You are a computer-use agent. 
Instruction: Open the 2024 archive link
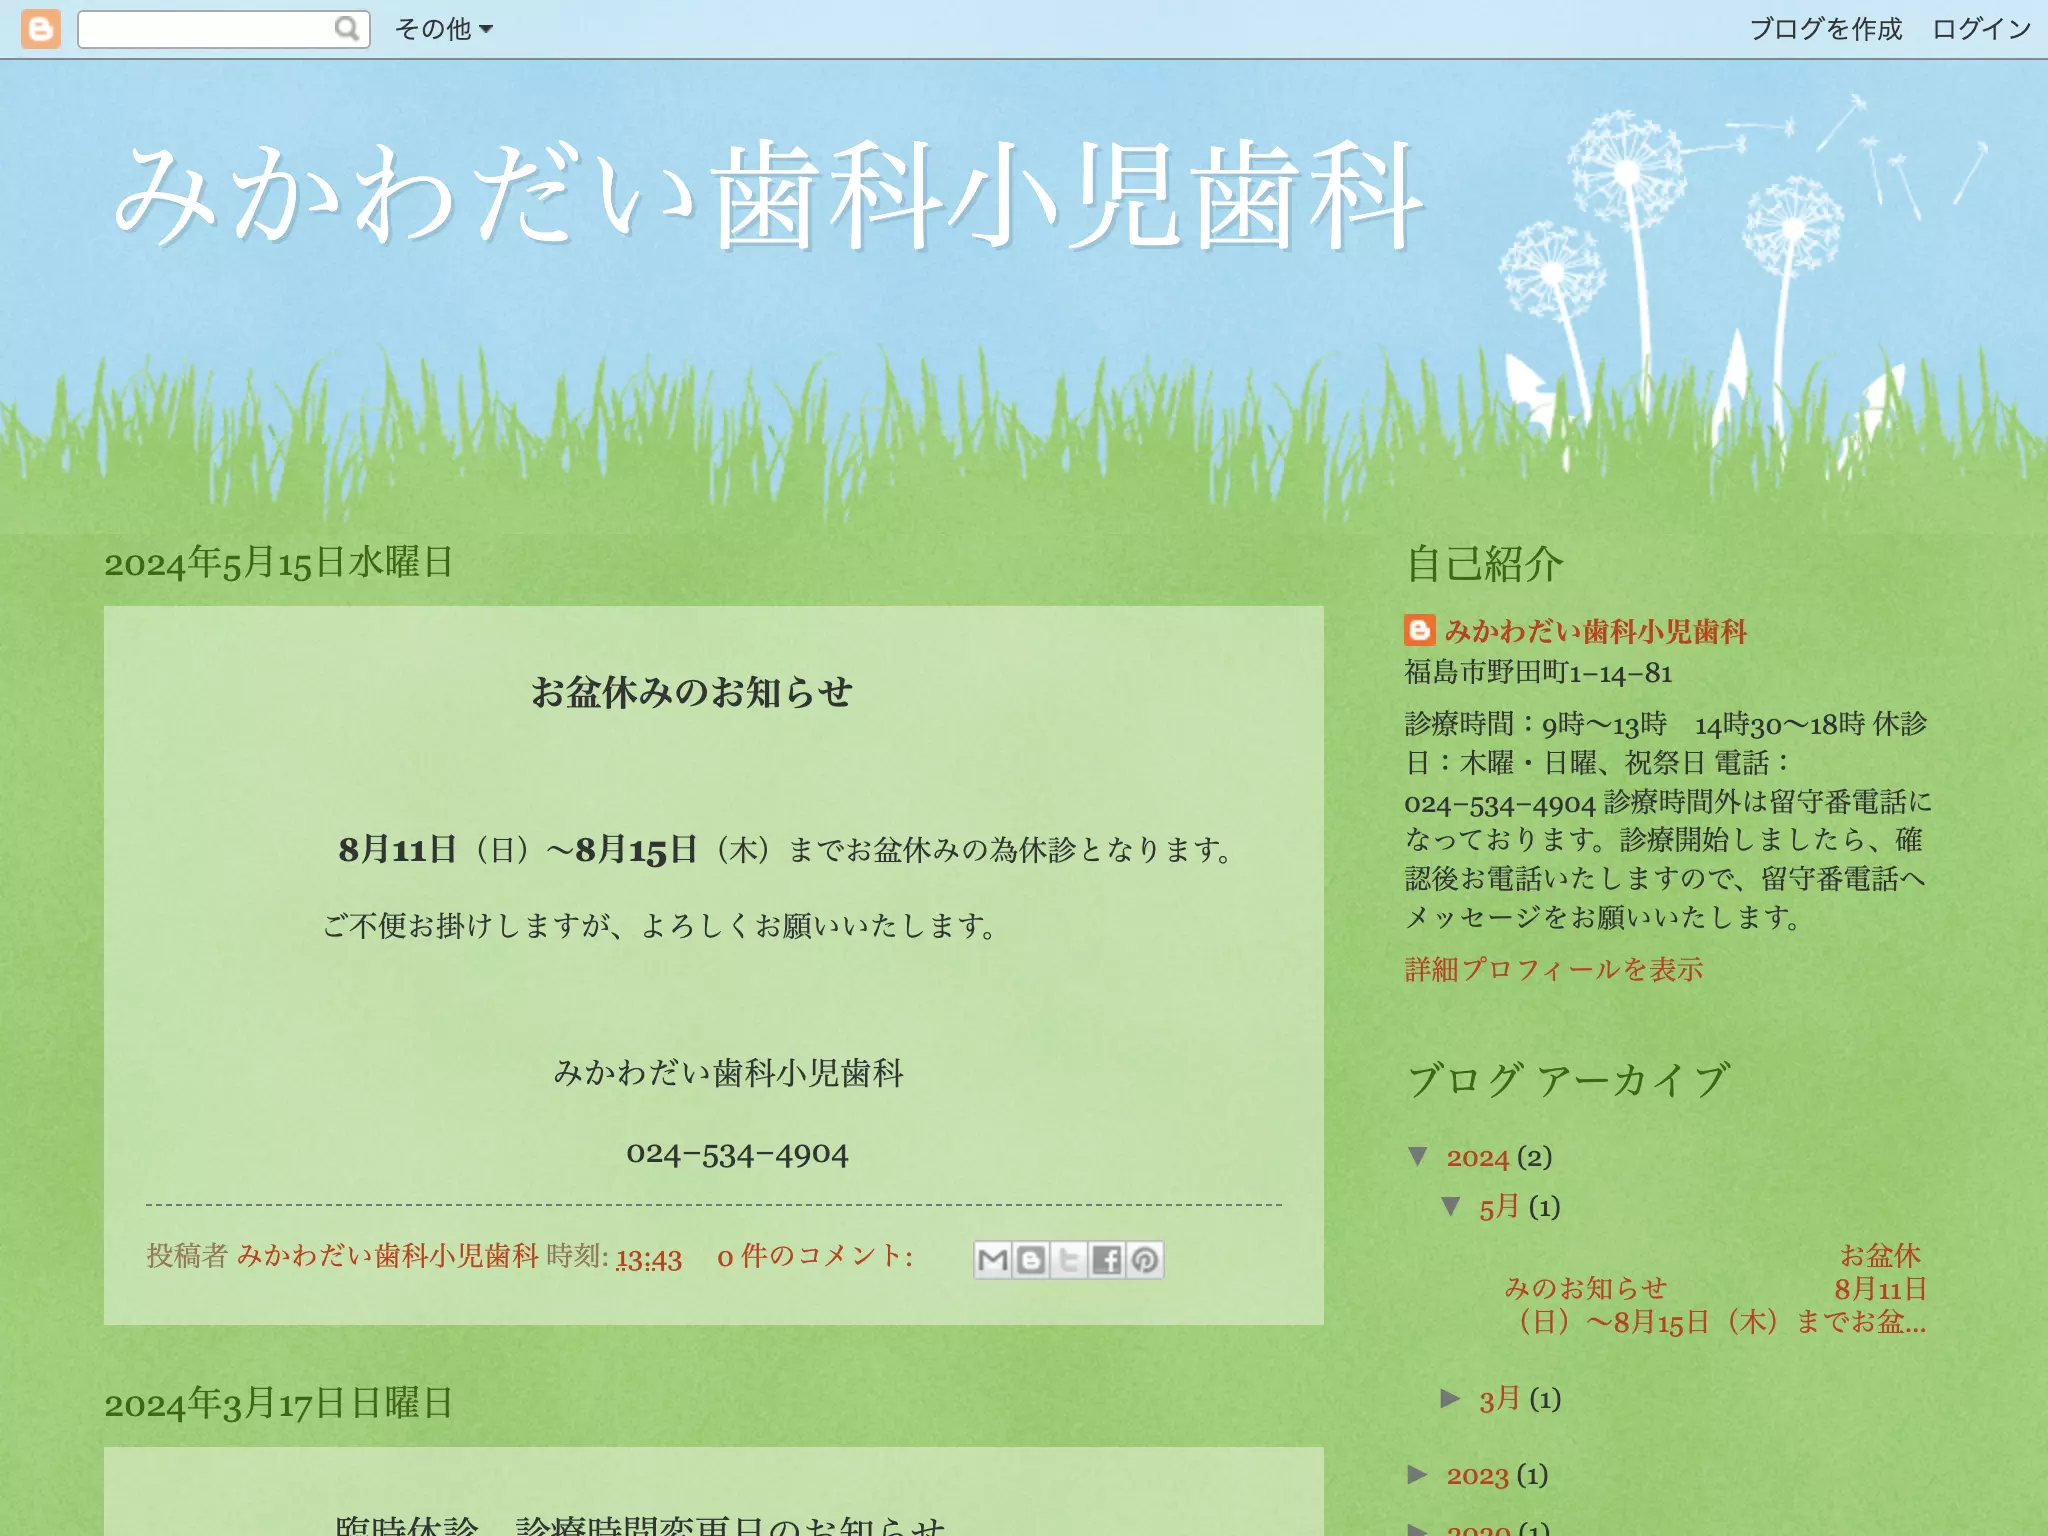[x=1477, y=1158]
